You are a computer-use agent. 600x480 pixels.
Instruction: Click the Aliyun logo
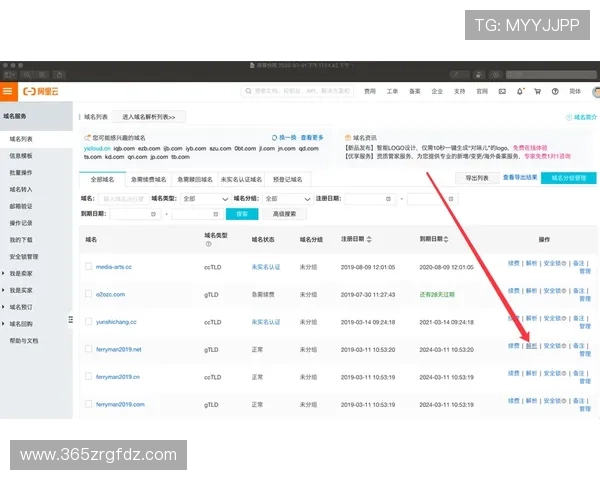[x=41, y=91]
